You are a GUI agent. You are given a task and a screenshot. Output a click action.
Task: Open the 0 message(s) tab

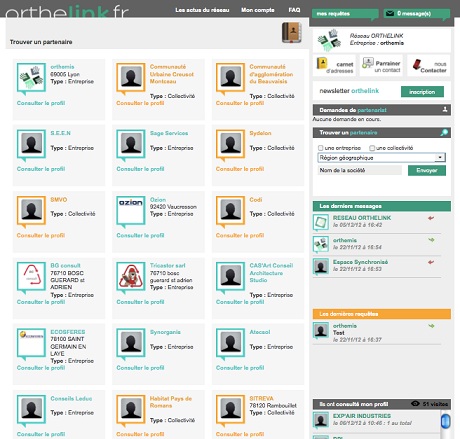click(x=417, y=14)
